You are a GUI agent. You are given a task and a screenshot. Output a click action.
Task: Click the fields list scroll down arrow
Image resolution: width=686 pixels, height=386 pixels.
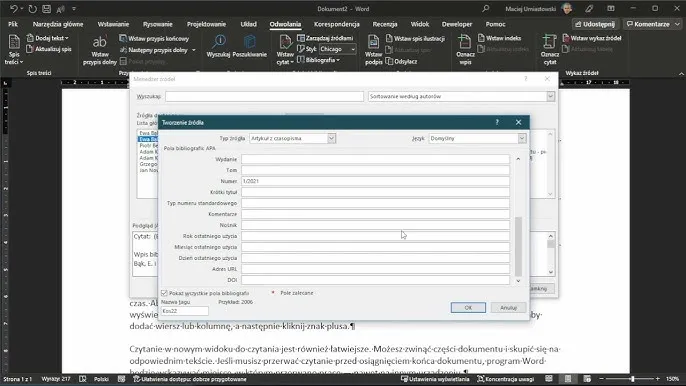[518, 281]
